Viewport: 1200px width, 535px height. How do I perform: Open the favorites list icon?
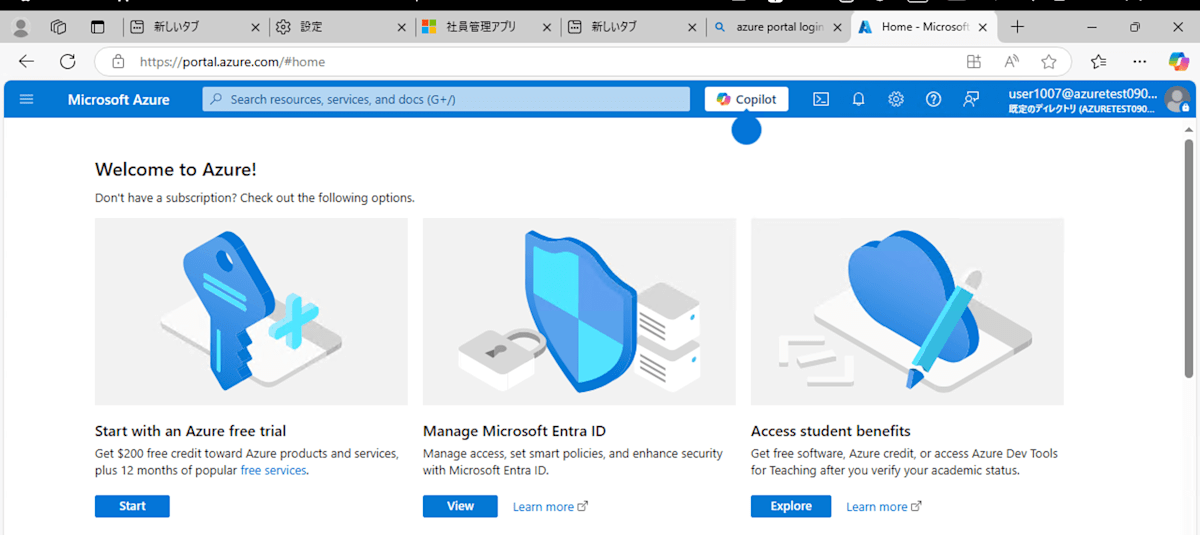tap(1099, 61)
